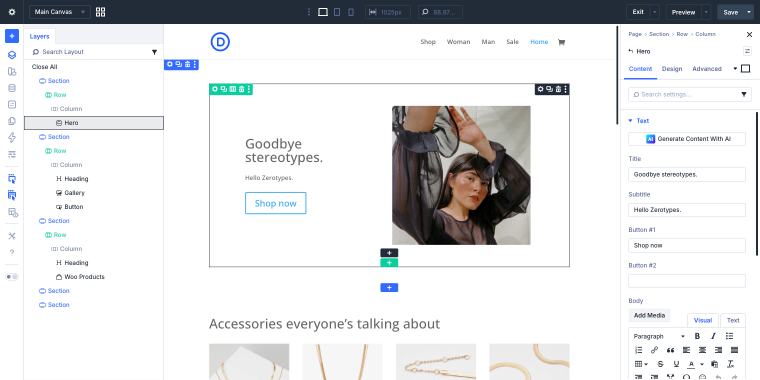Apply underline in body editor
Viewport: 760px width, 380px height.
pyautogui.click(x=676, y=364)
